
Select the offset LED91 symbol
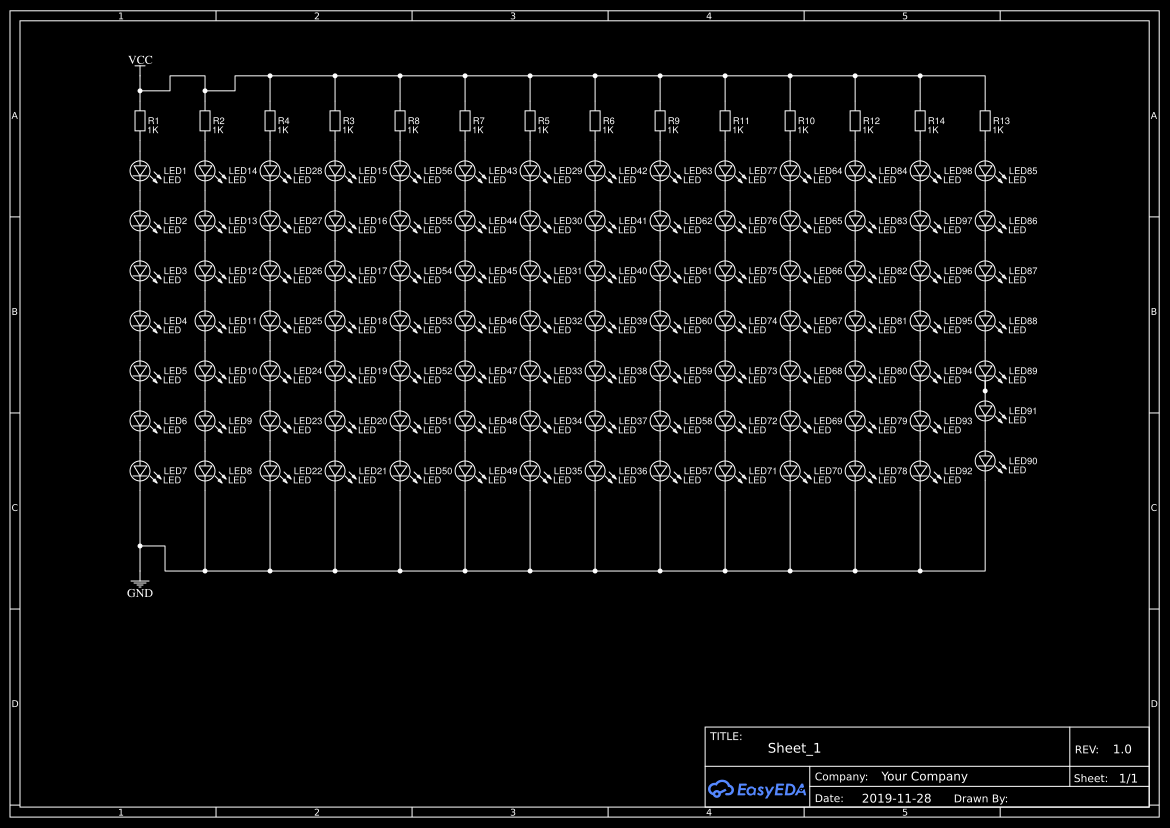point(986,409)
